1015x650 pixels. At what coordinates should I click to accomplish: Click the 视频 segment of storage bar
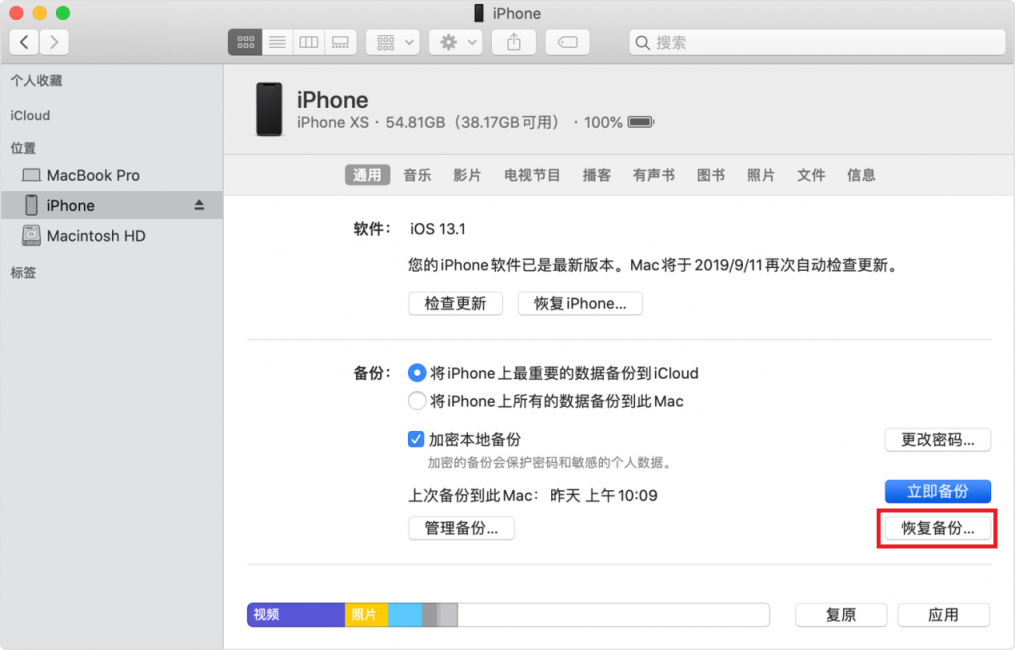(296, 614)
